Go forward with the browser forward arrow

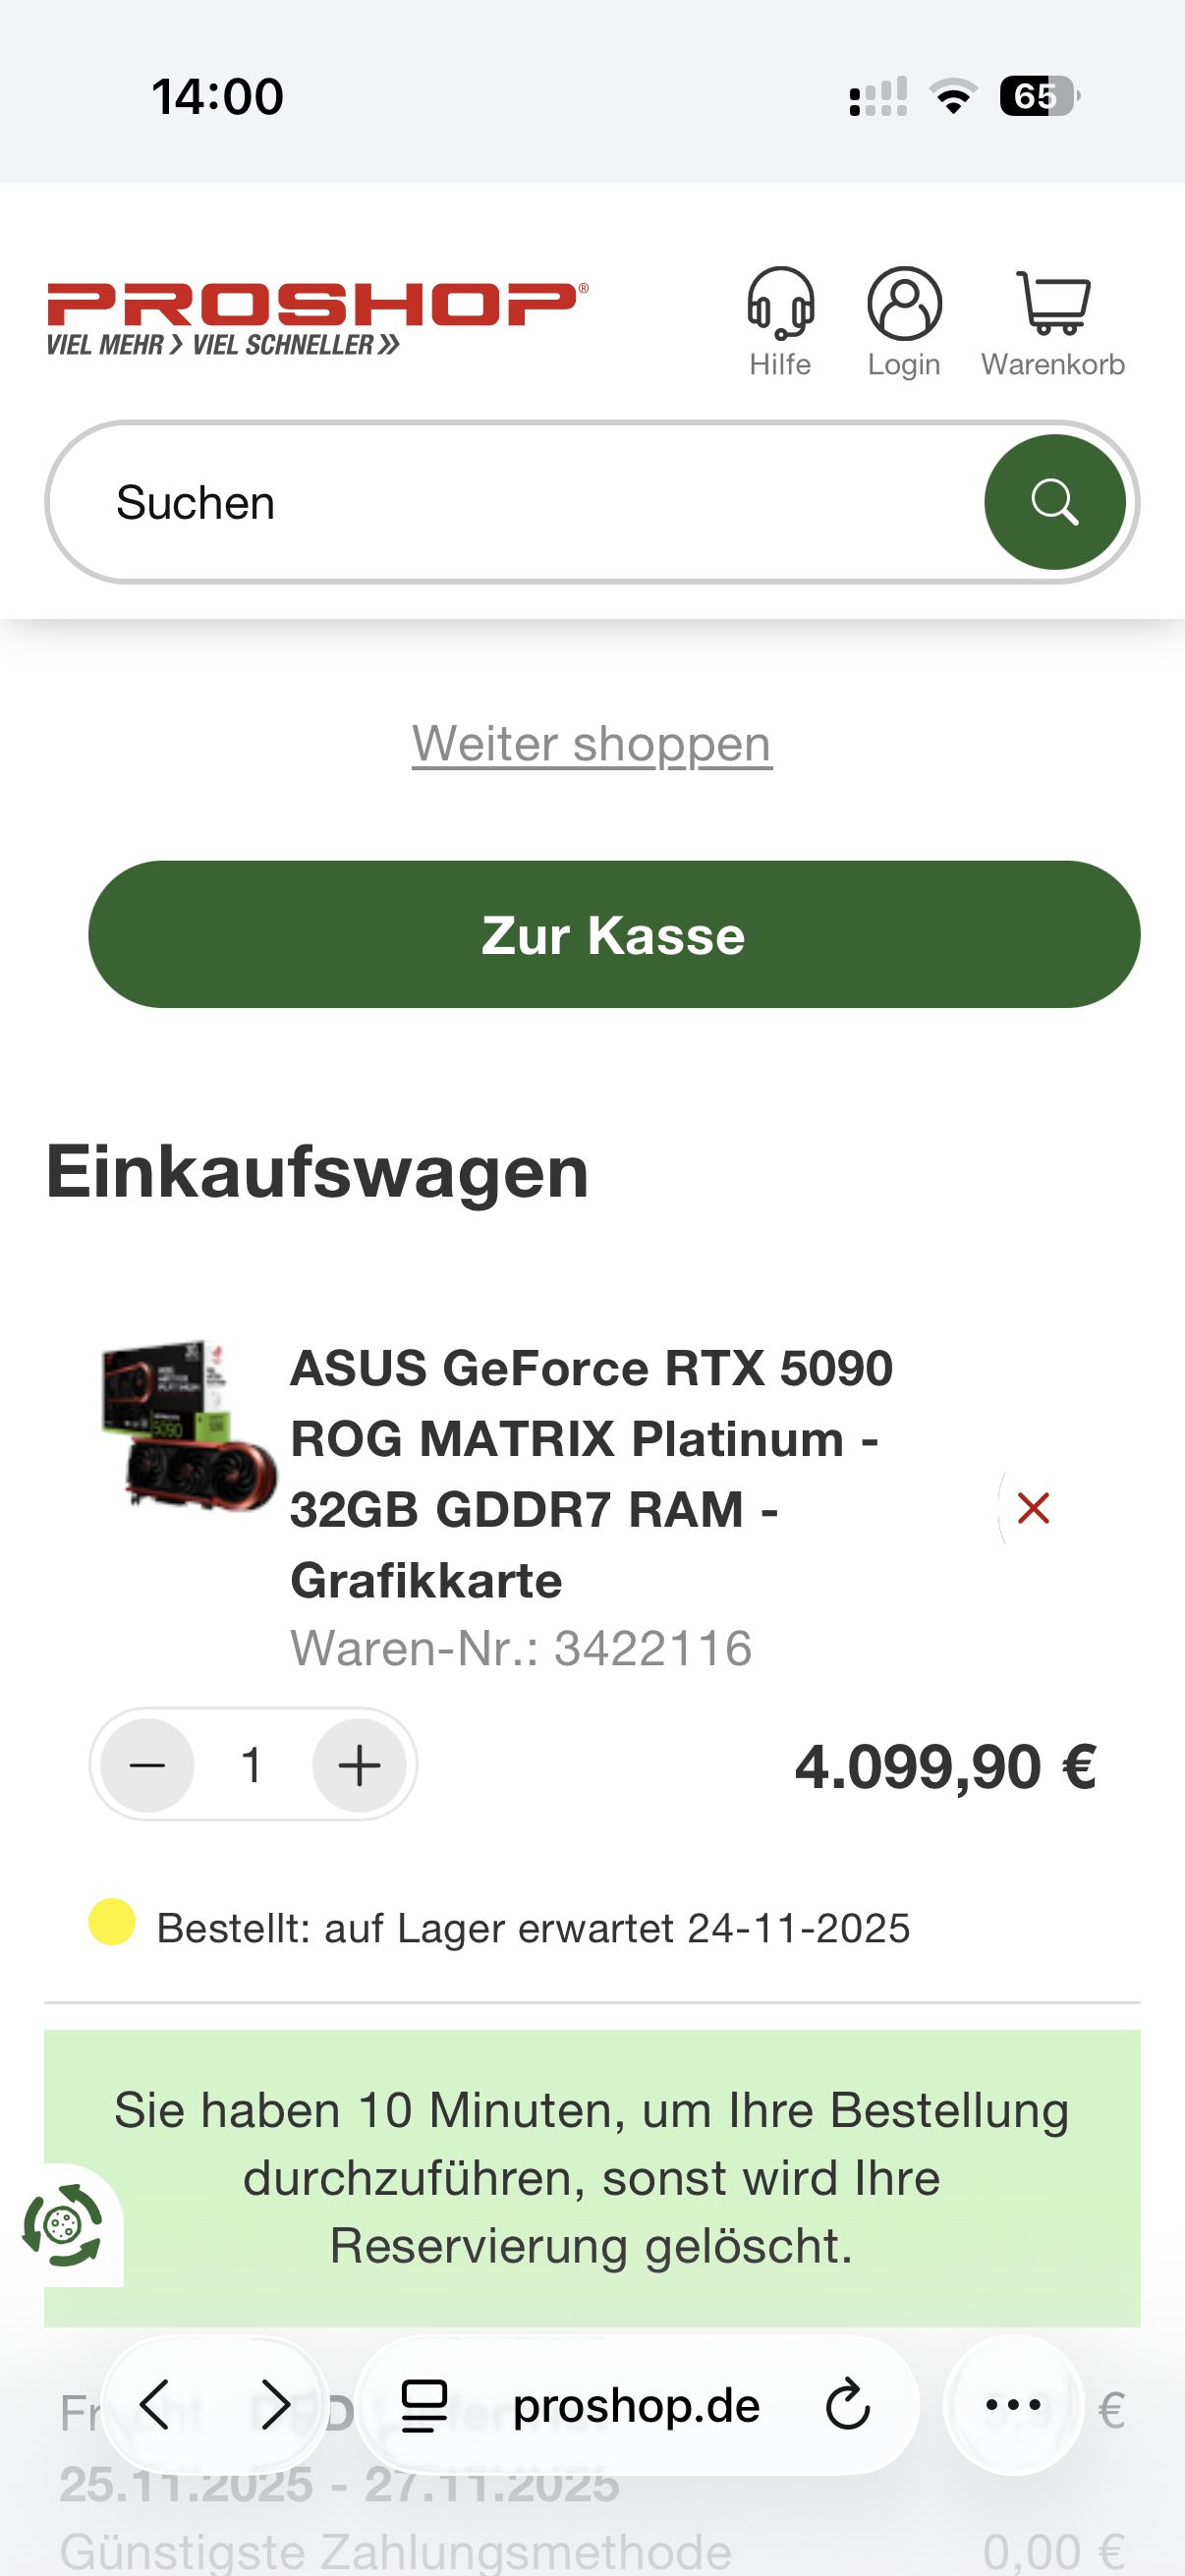click(x=275, y=2405)
